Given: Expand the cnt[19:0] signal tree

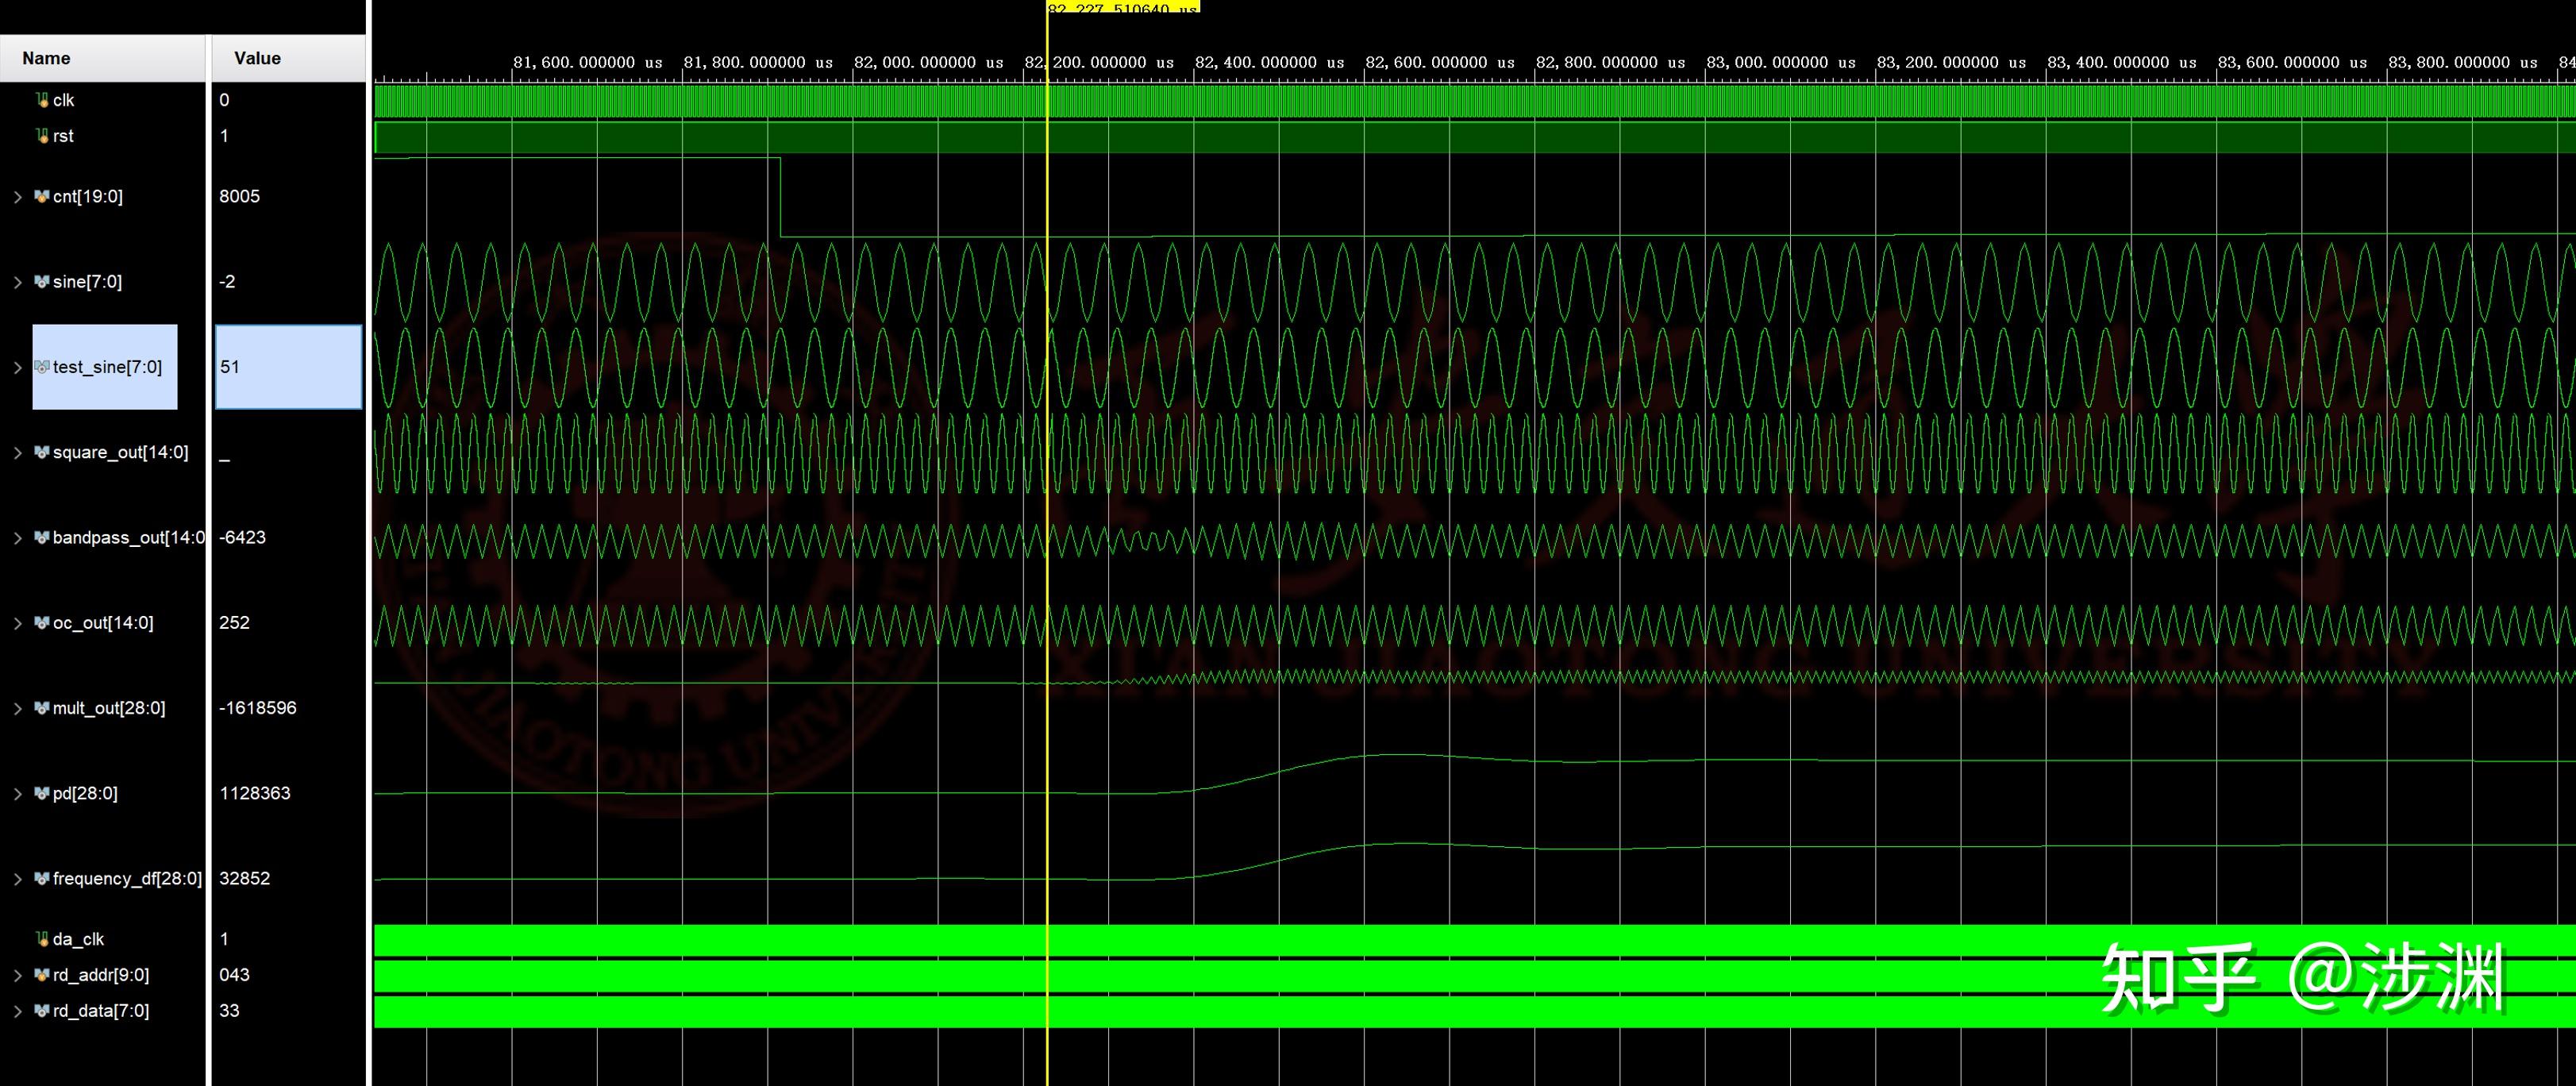Looking at the screenshot, I should 17,196.
